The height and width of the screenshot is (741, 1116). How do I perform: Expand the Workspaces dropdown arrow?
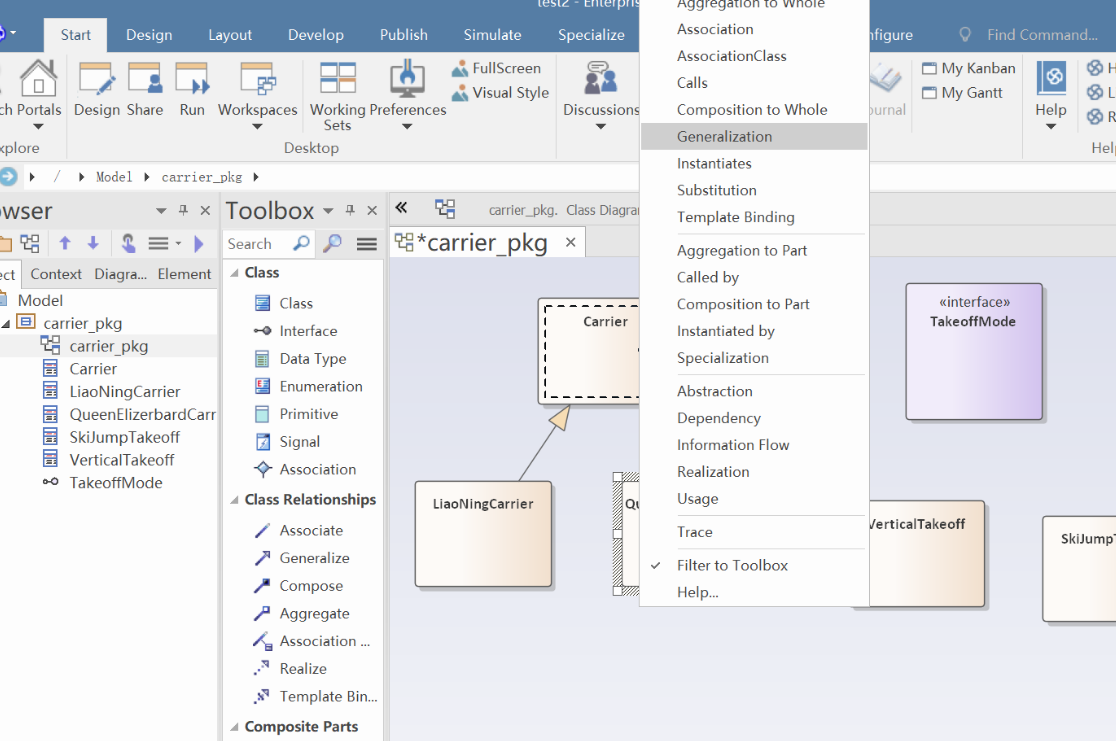[x=258, y=127]
